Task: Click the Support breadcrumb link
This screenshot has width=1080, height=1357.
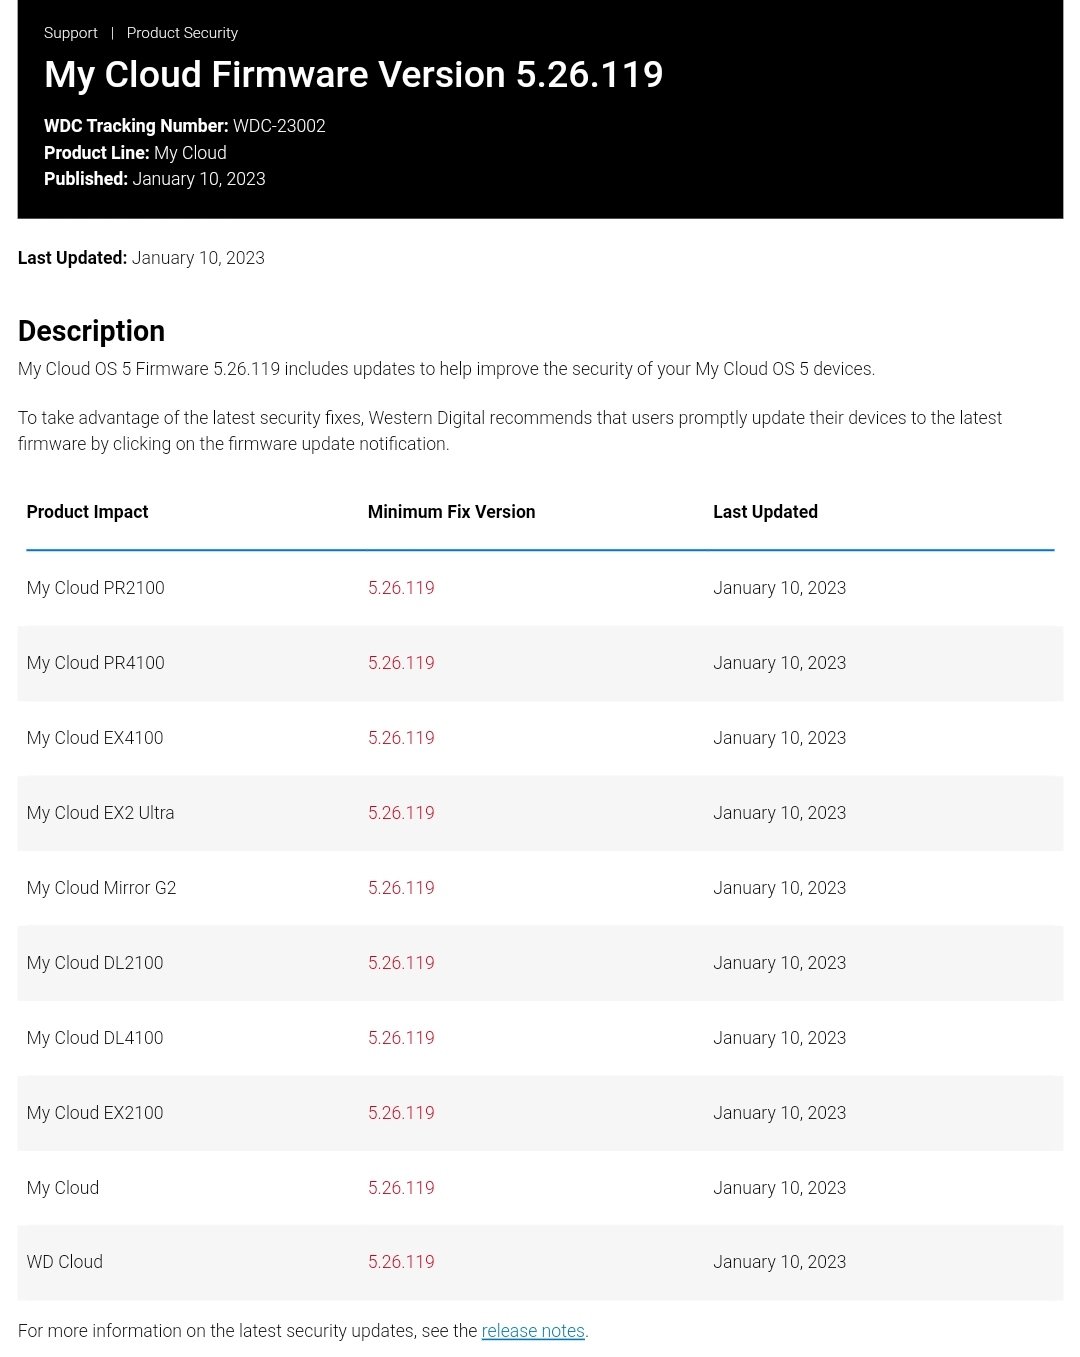Action: pyautogui.click(x=71, y=33)
